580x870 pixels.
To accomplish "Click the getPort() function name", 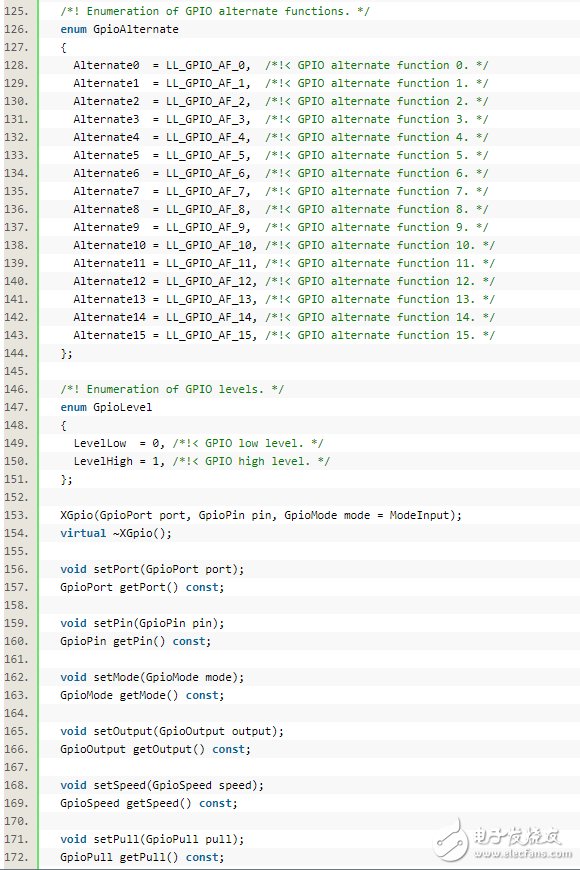I will pyautogui.click(x=149, y=587).
